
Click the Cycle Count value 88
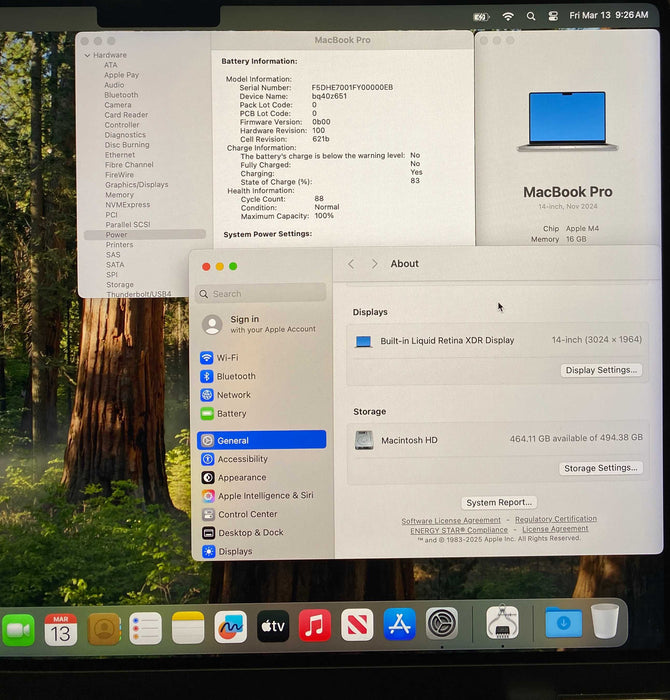click(319, 199)
